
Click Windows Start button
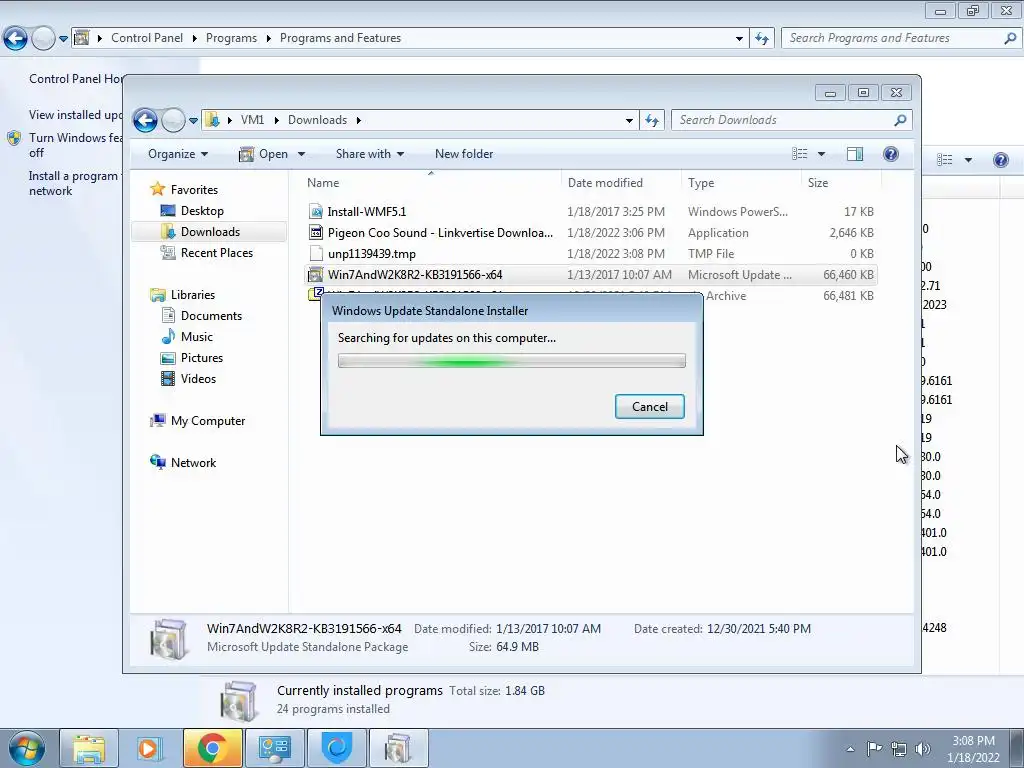27,748
